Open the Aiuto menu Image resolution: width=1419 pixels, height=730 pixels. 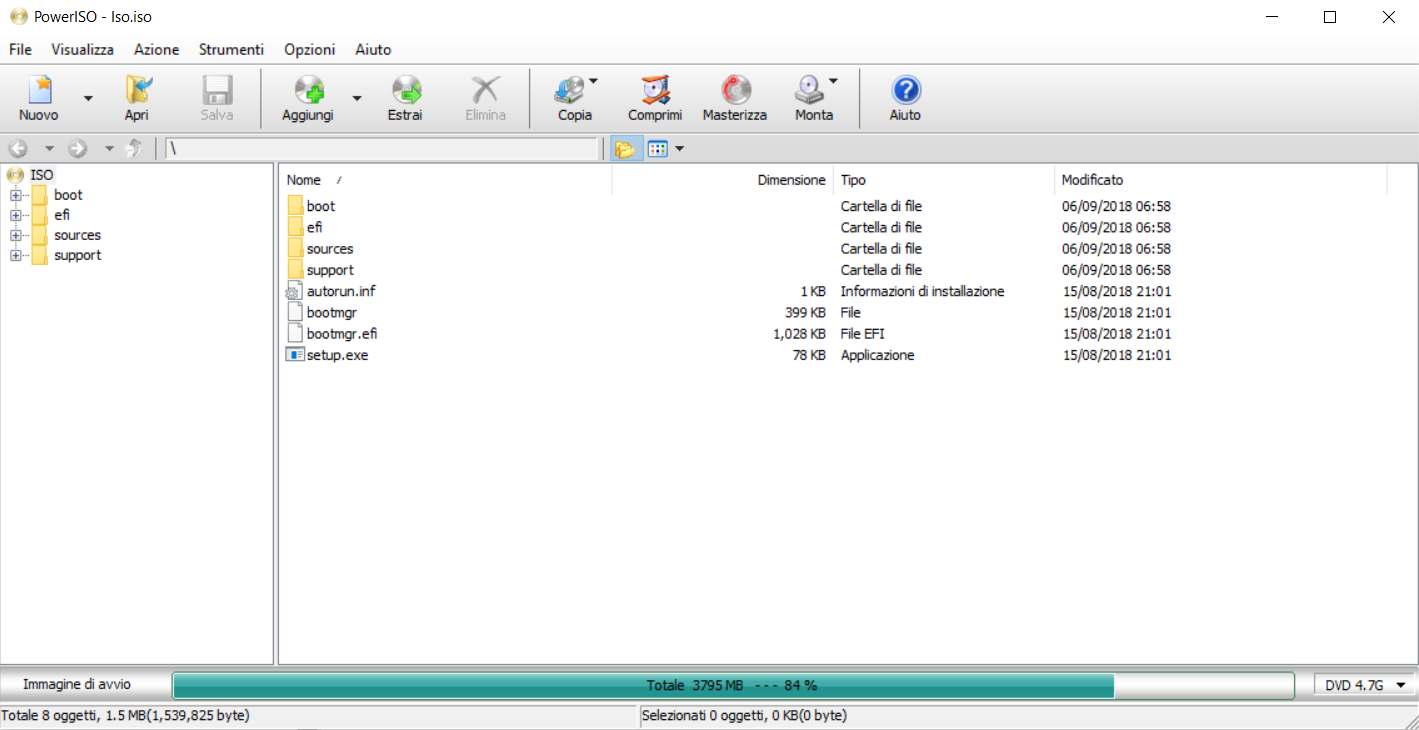click(373, 49)
